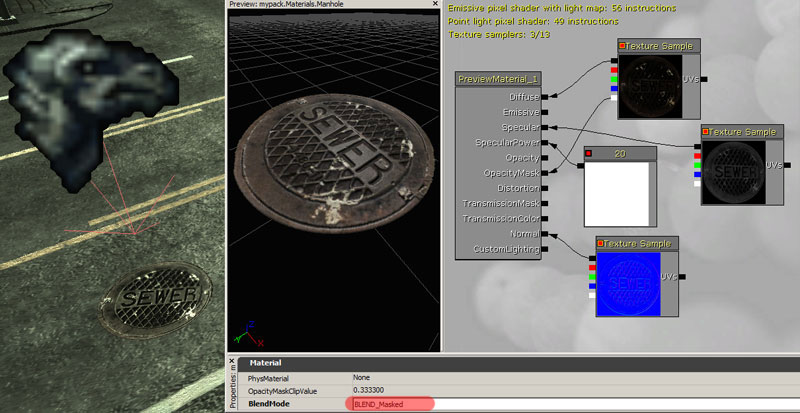This screenshot has height=413, width=800.
Task: Click RGB black output of Normal Texture Sample
Action: click(592, 258)
